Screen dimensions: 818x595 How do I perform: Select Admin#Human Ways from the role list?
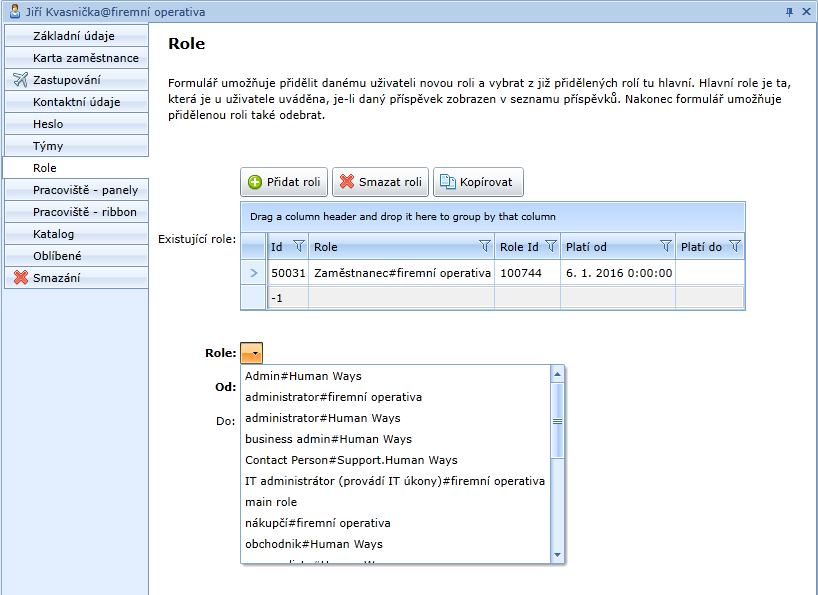pos(303,376)
